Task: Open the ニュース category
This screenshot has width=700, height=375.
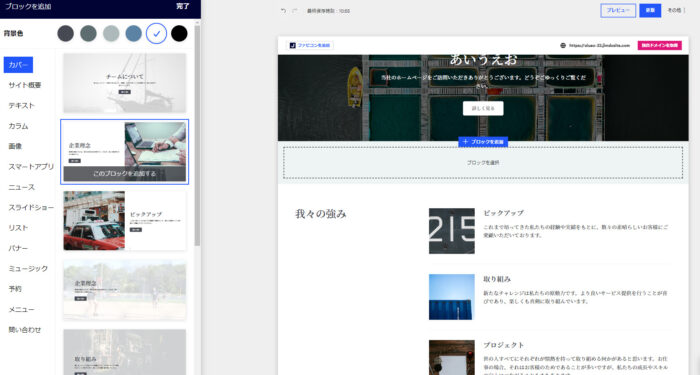Action: pyautogui.click(x=21, y=187)
